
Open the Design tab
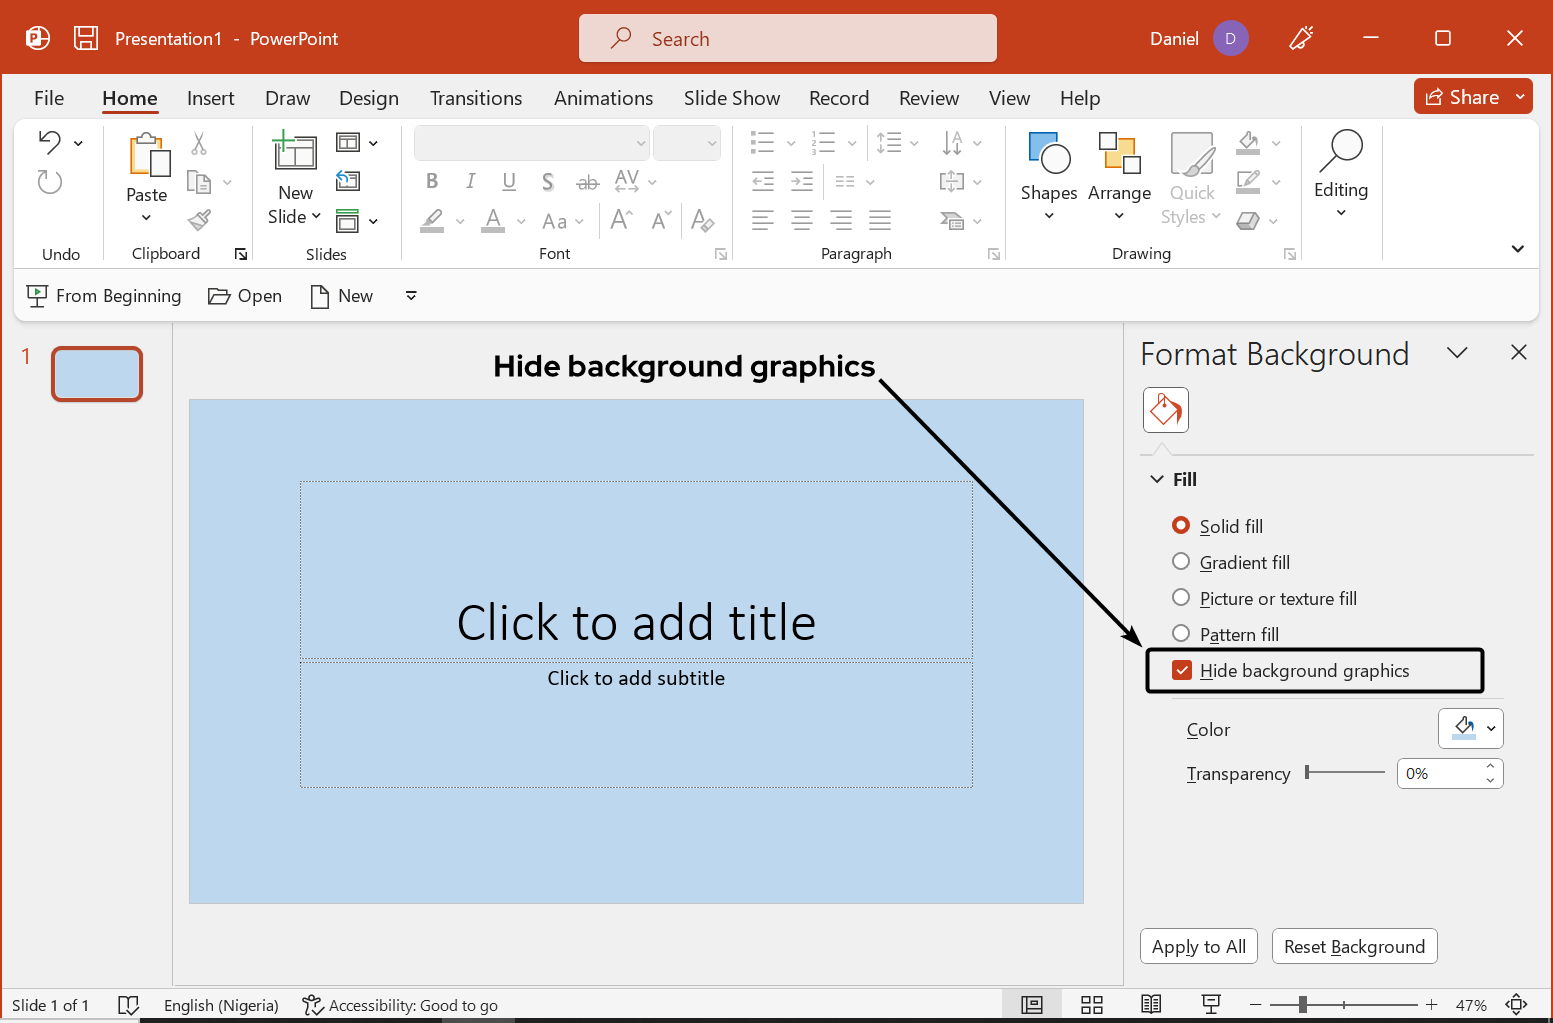(368, 98)
